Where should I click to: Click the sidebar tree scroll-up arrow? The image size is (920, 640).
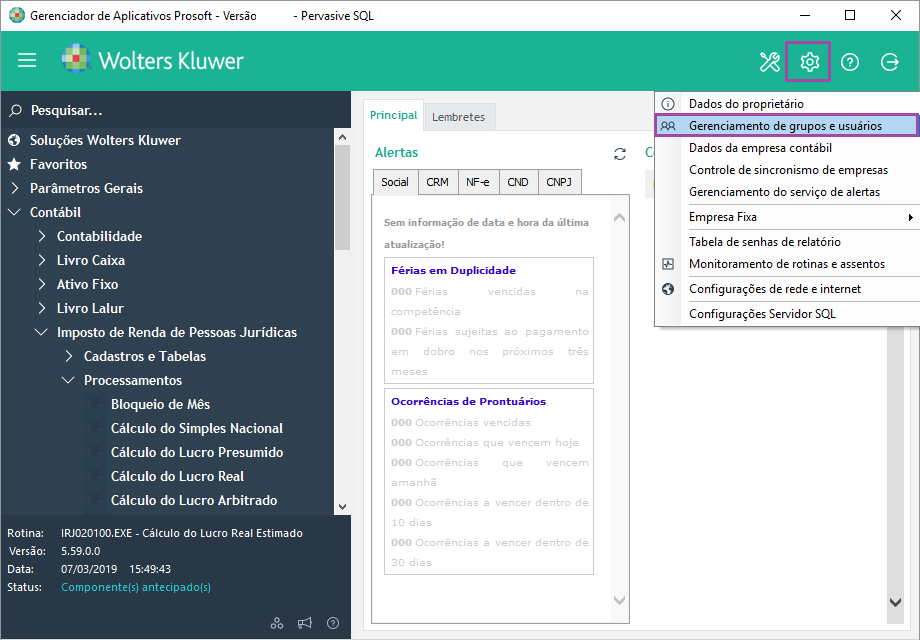(343, 137)
